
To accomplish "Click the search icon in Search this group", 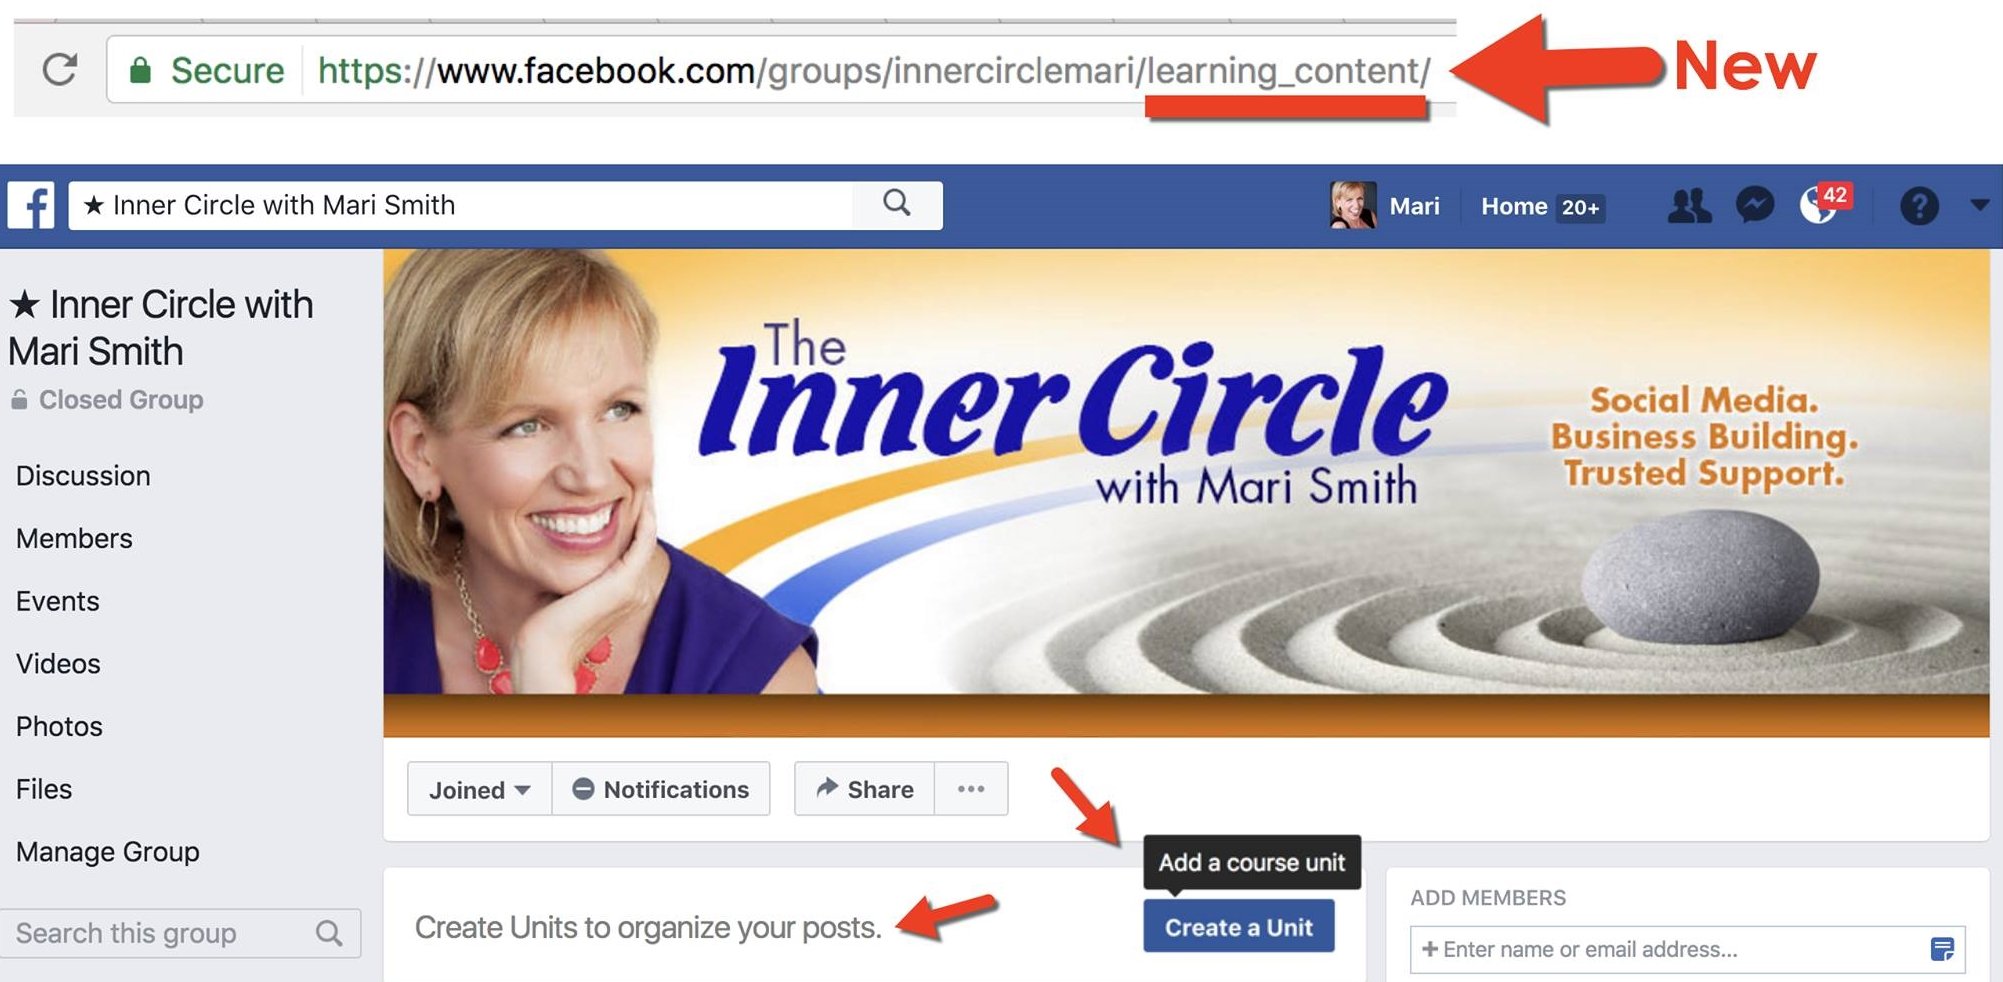I will pos(329,934).
